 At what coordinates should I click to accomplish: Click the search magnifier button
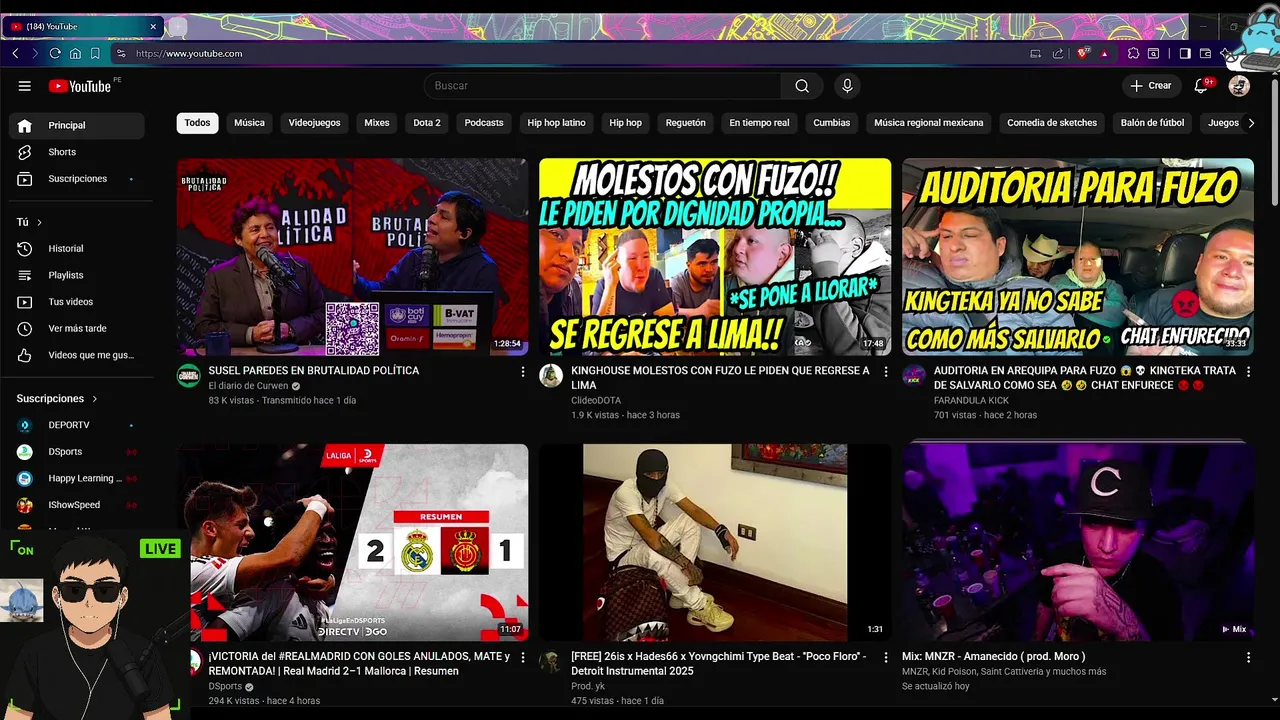point(802,86)
